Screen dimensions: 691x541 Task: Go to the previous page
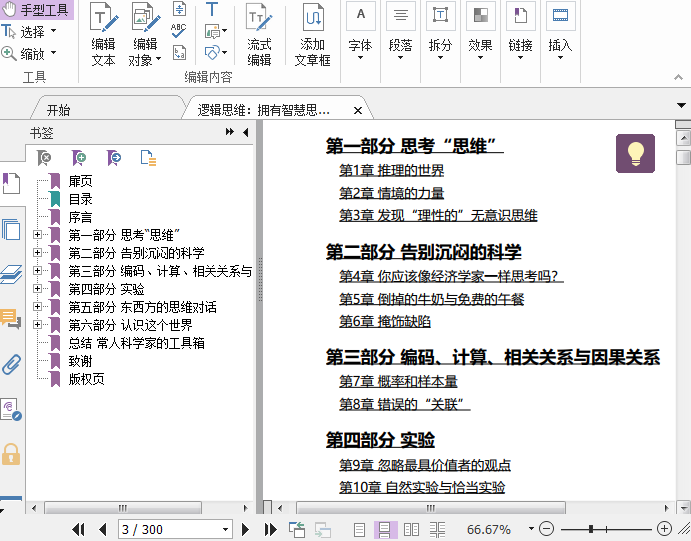[x=103, y=529]
